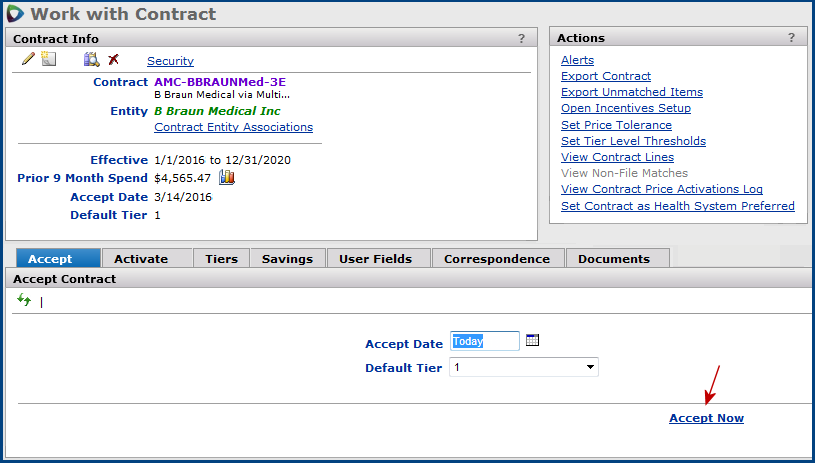Select the User Fields tab

375,259
